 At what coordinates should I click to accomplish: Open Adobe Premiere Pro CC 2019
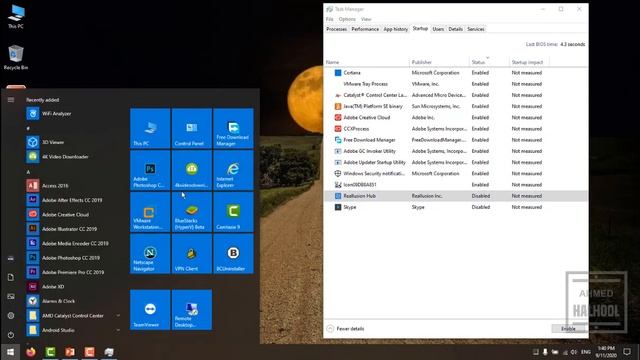point(73,272)
